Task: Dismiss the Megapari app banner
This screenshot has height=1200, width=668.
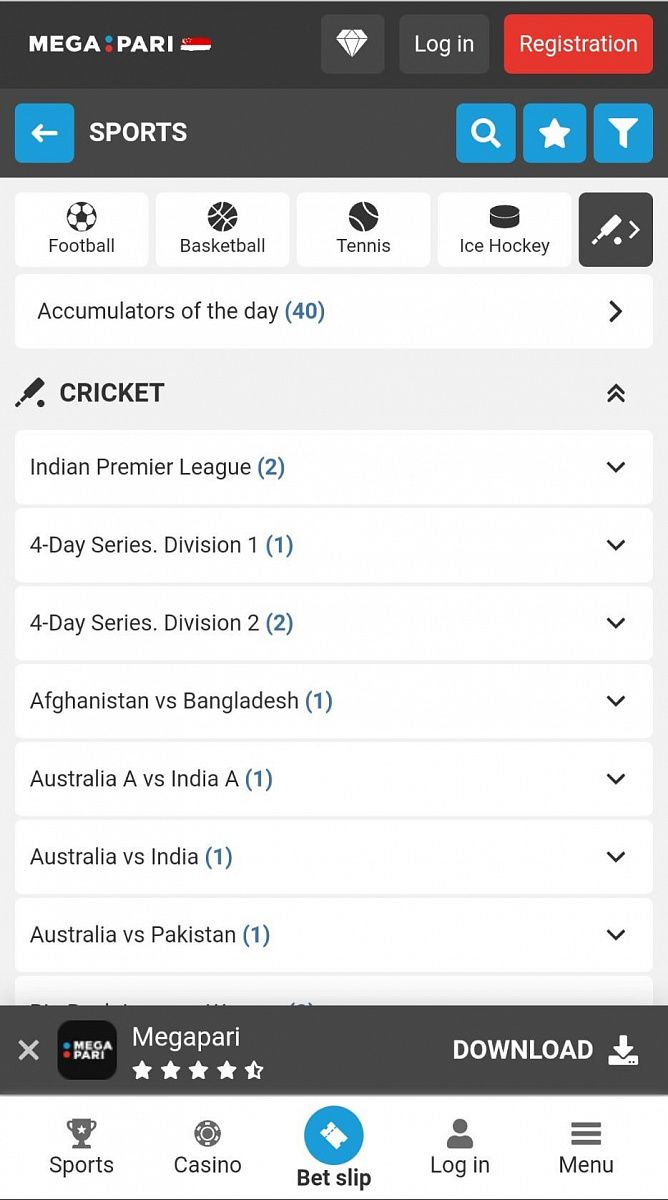Action: point(29,1050)
